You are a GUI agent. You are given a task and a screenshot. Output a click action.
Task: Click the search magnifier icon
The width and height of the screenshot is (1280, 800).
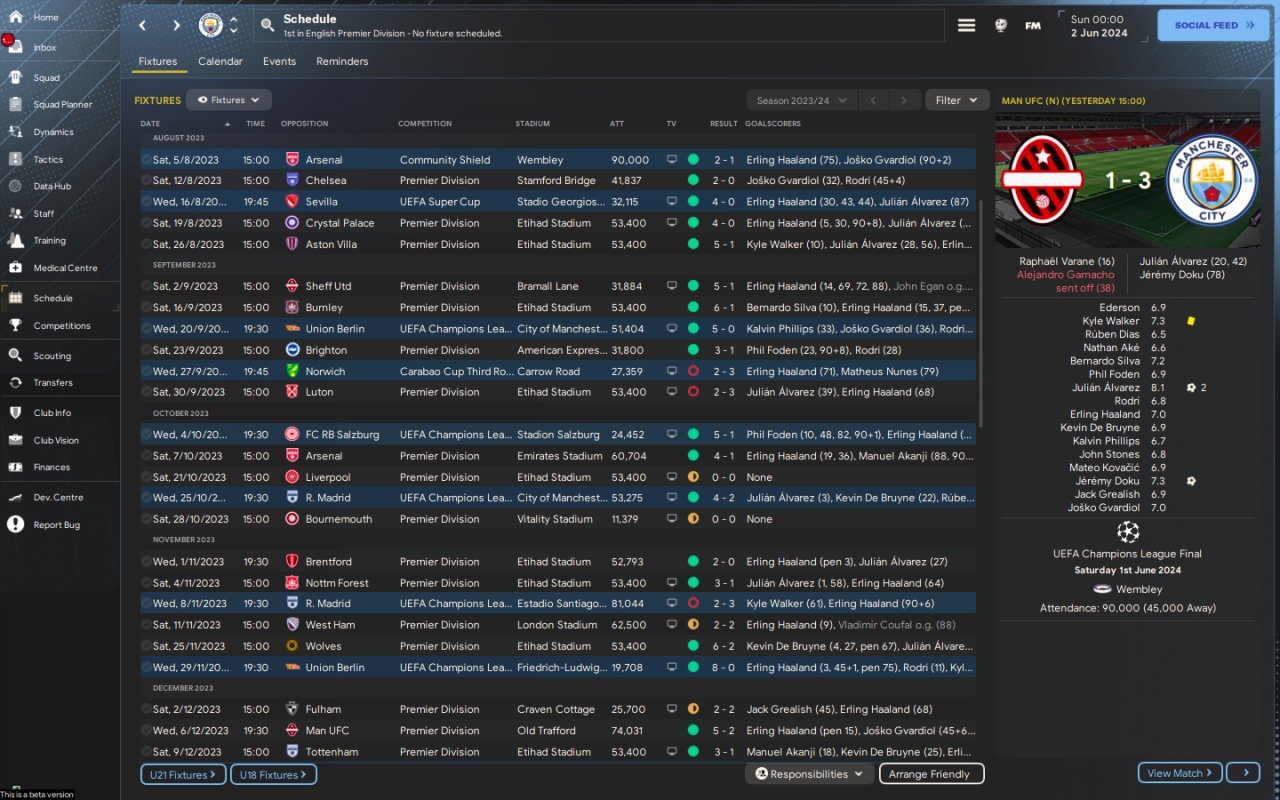pyautogui.click(x=267, y=25)
